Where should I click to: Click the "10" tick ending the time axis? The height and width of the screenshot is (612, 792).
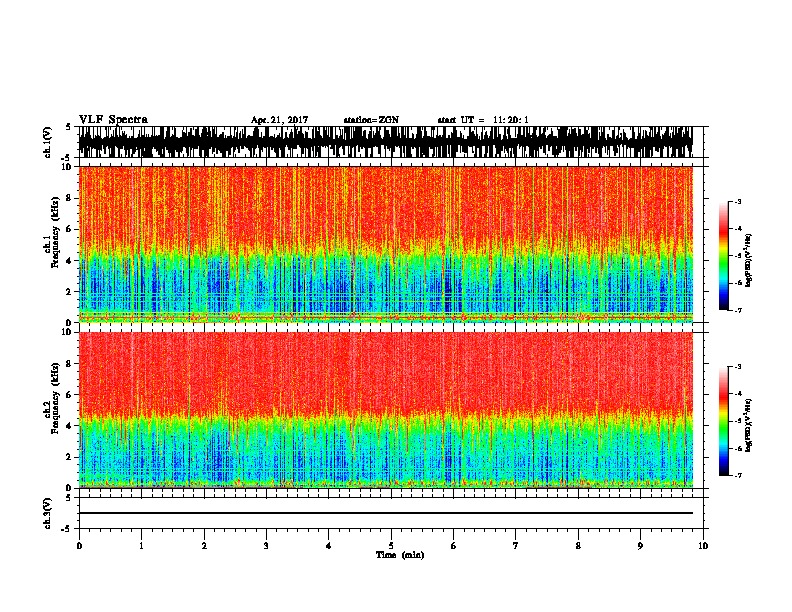click(703, 546)
